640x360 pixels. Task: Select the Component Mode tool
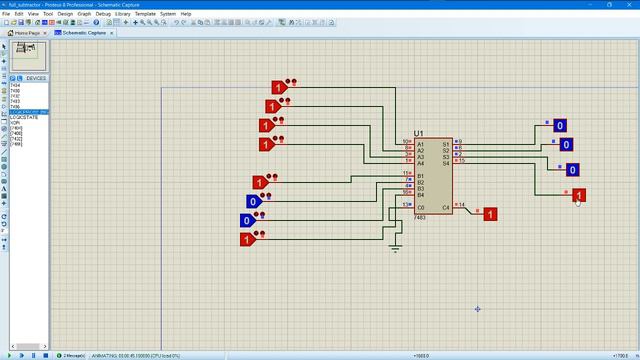point(4,54)
